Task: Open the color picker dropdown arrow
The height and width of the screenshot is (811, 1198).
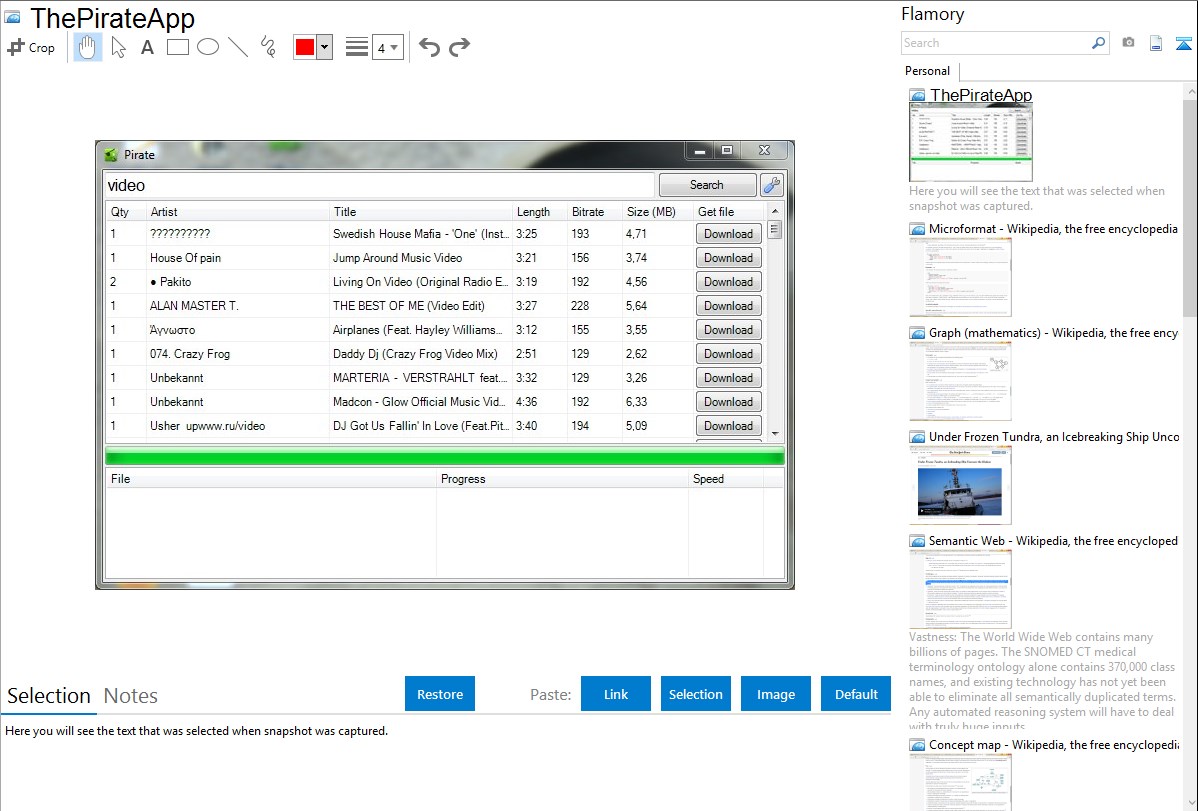Action: point(324,47)
